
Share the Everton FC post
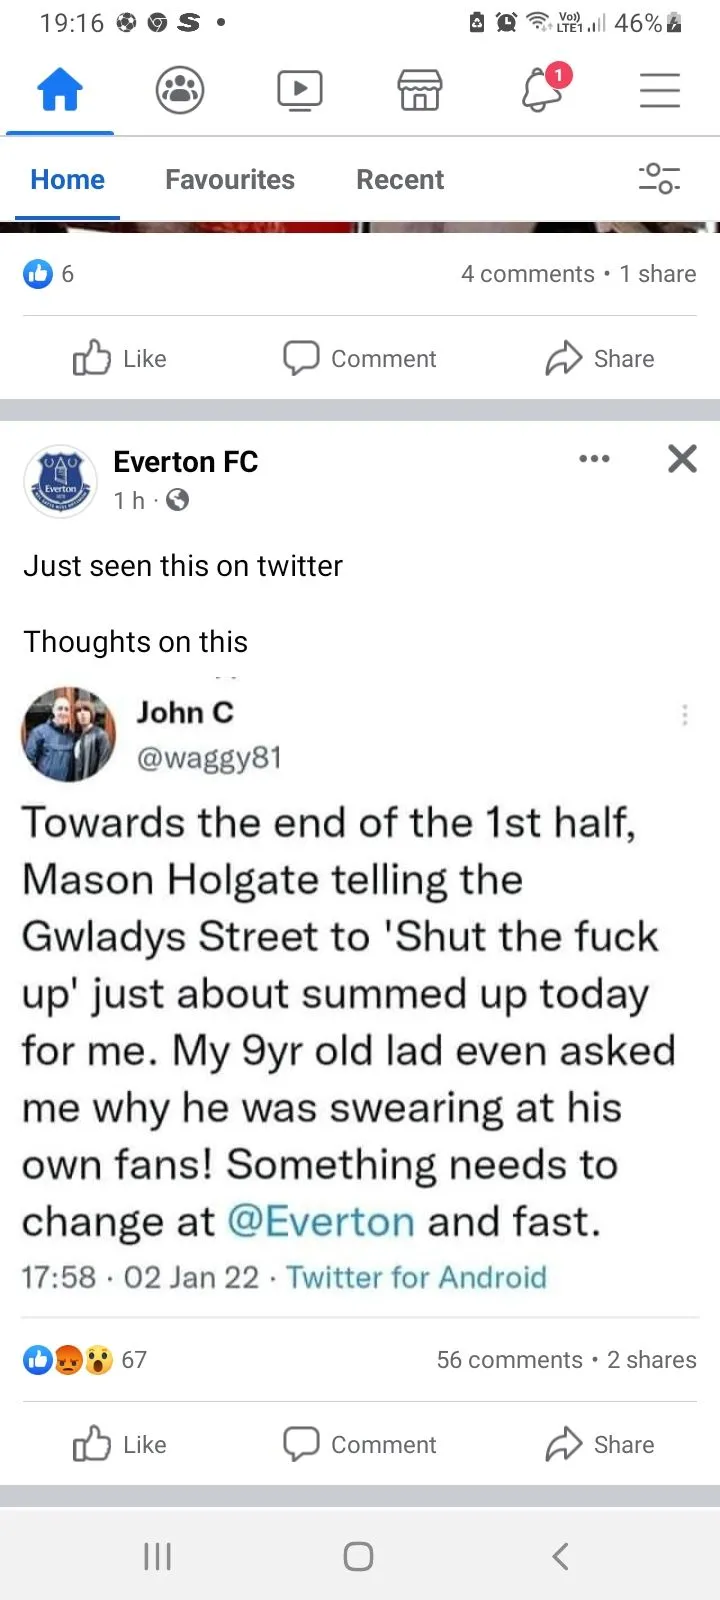600,1444
